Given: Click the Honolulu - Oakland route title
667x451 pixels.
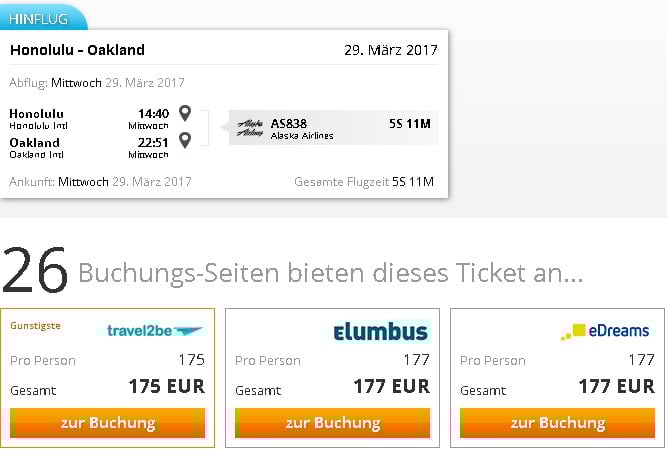Looking at the screenshot, I should point(77,50).
